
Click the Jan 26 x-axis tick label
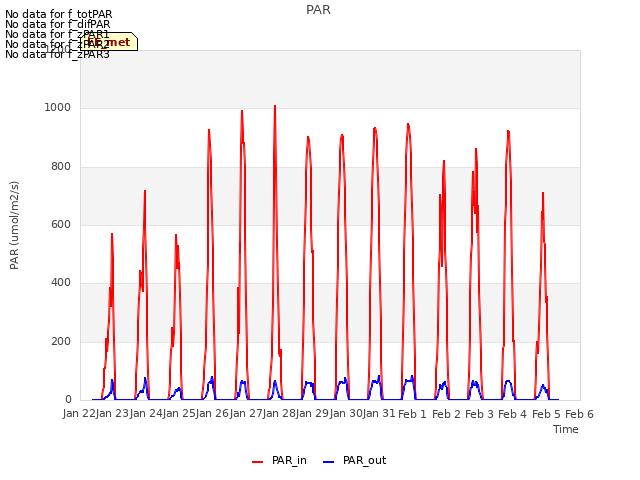[212, 414]
